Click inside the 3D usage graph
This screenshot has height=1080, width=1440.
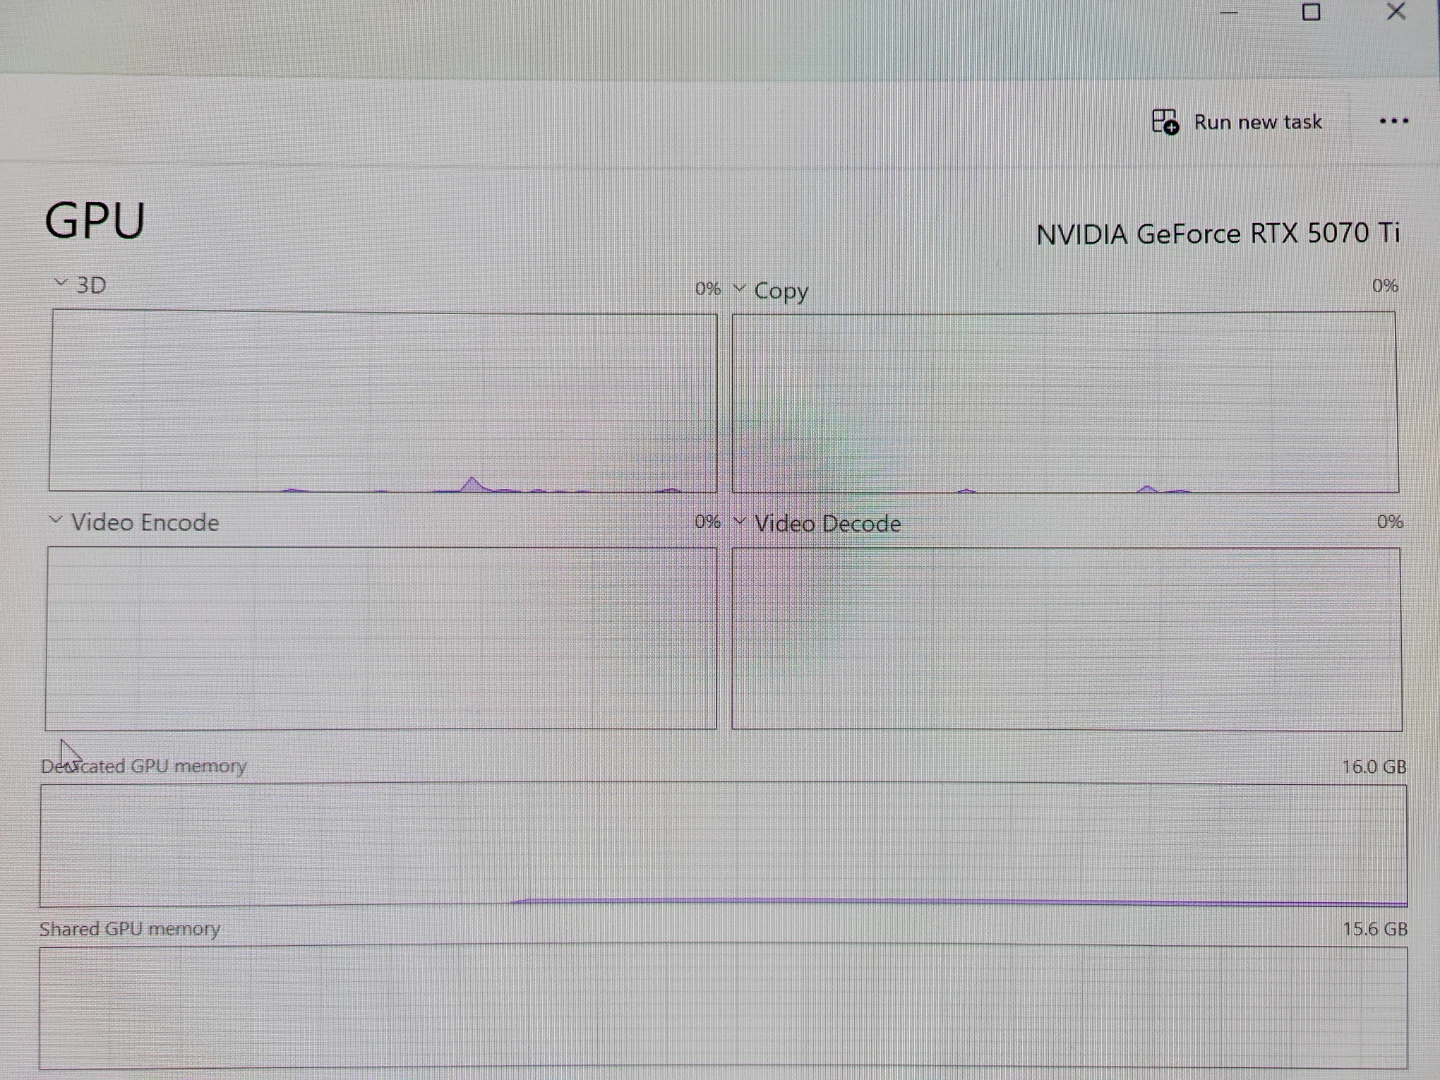383,402
